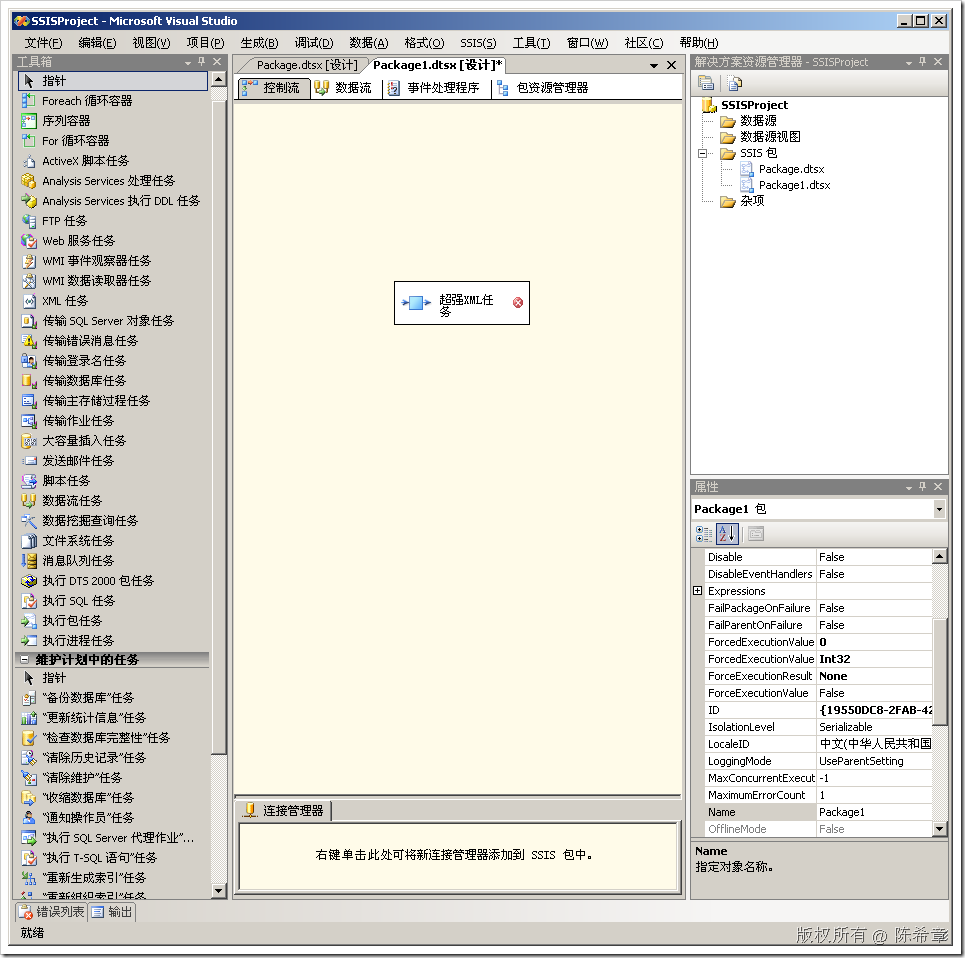Screen dimensions: 965x958
Task: Select the 大容量插入任务 icon
Action: [28, 441]
